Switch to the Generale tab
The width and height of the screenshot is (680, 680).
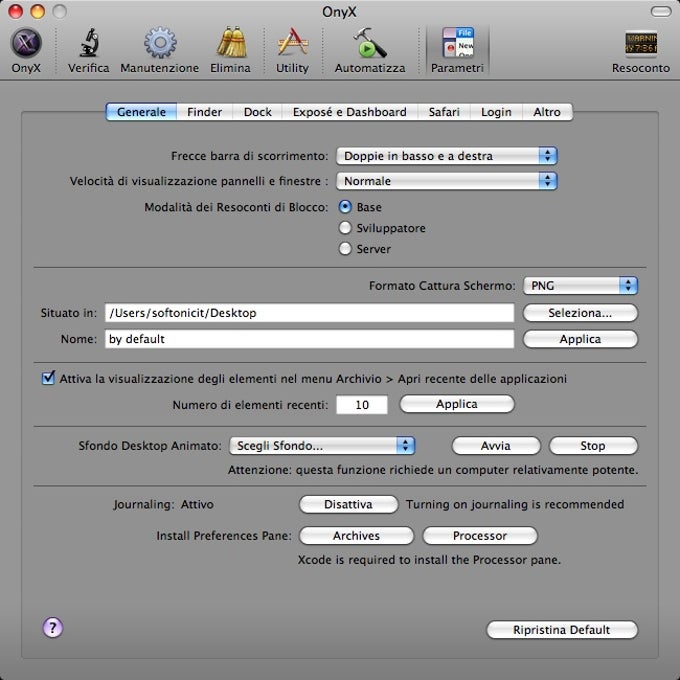[141, 112]
